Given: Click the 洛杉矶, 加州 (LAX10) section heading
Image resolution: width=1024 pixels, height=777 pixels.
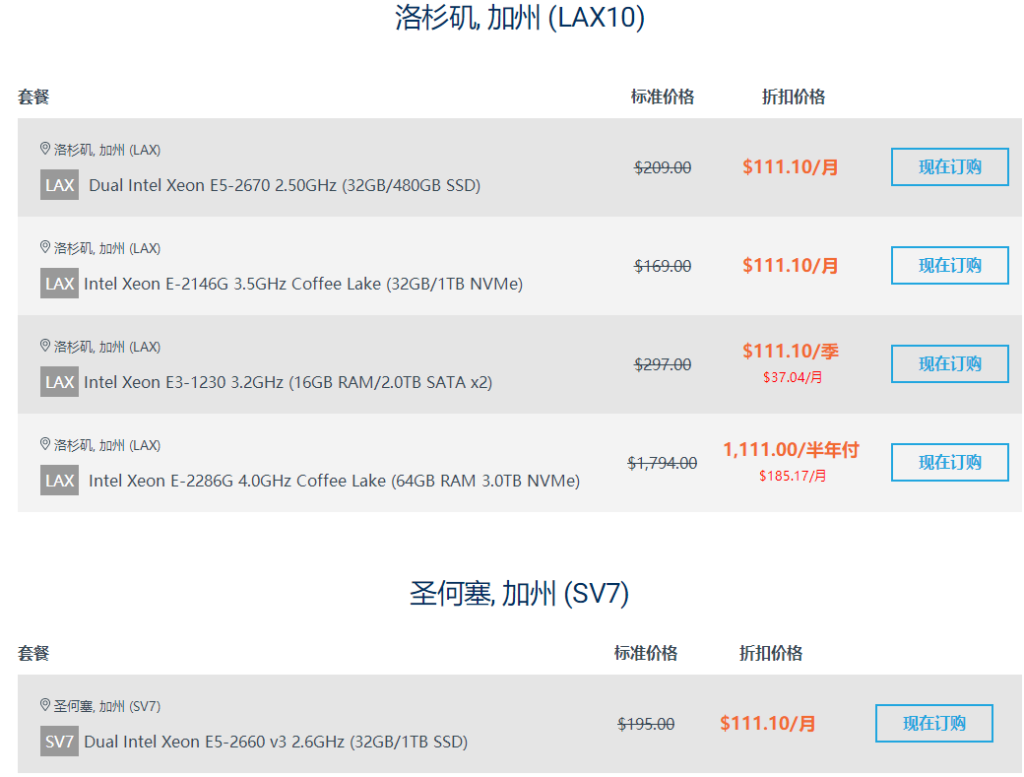Looking at the screenshot, I should click(x=519, y=19).
